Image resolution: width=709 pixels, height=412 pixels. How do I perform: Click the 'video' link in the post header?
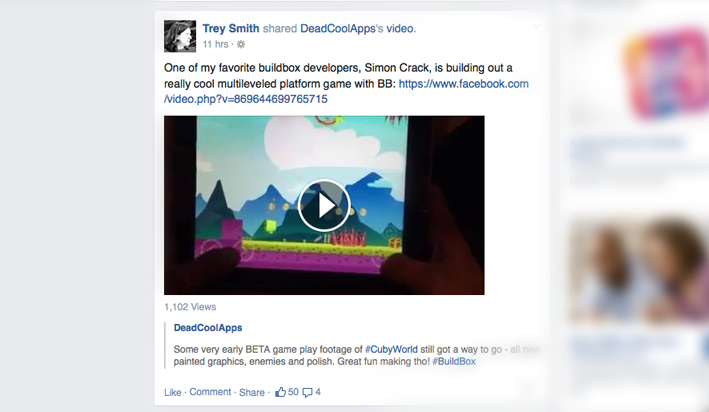(x=400, y=28)
